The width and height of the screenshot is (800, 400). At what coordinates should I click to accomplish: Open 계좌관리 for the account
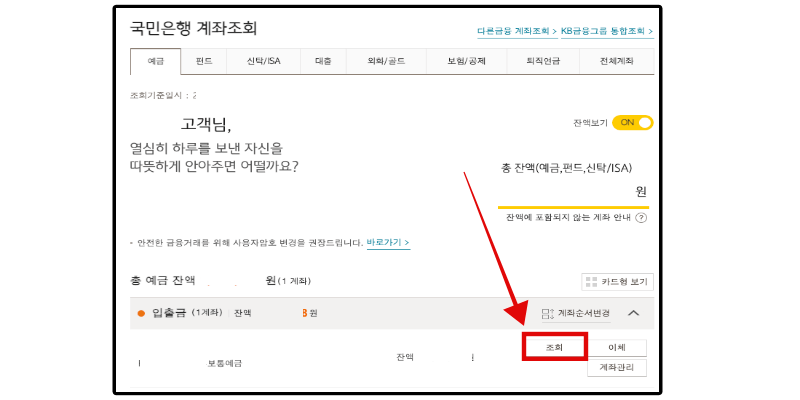617,368
